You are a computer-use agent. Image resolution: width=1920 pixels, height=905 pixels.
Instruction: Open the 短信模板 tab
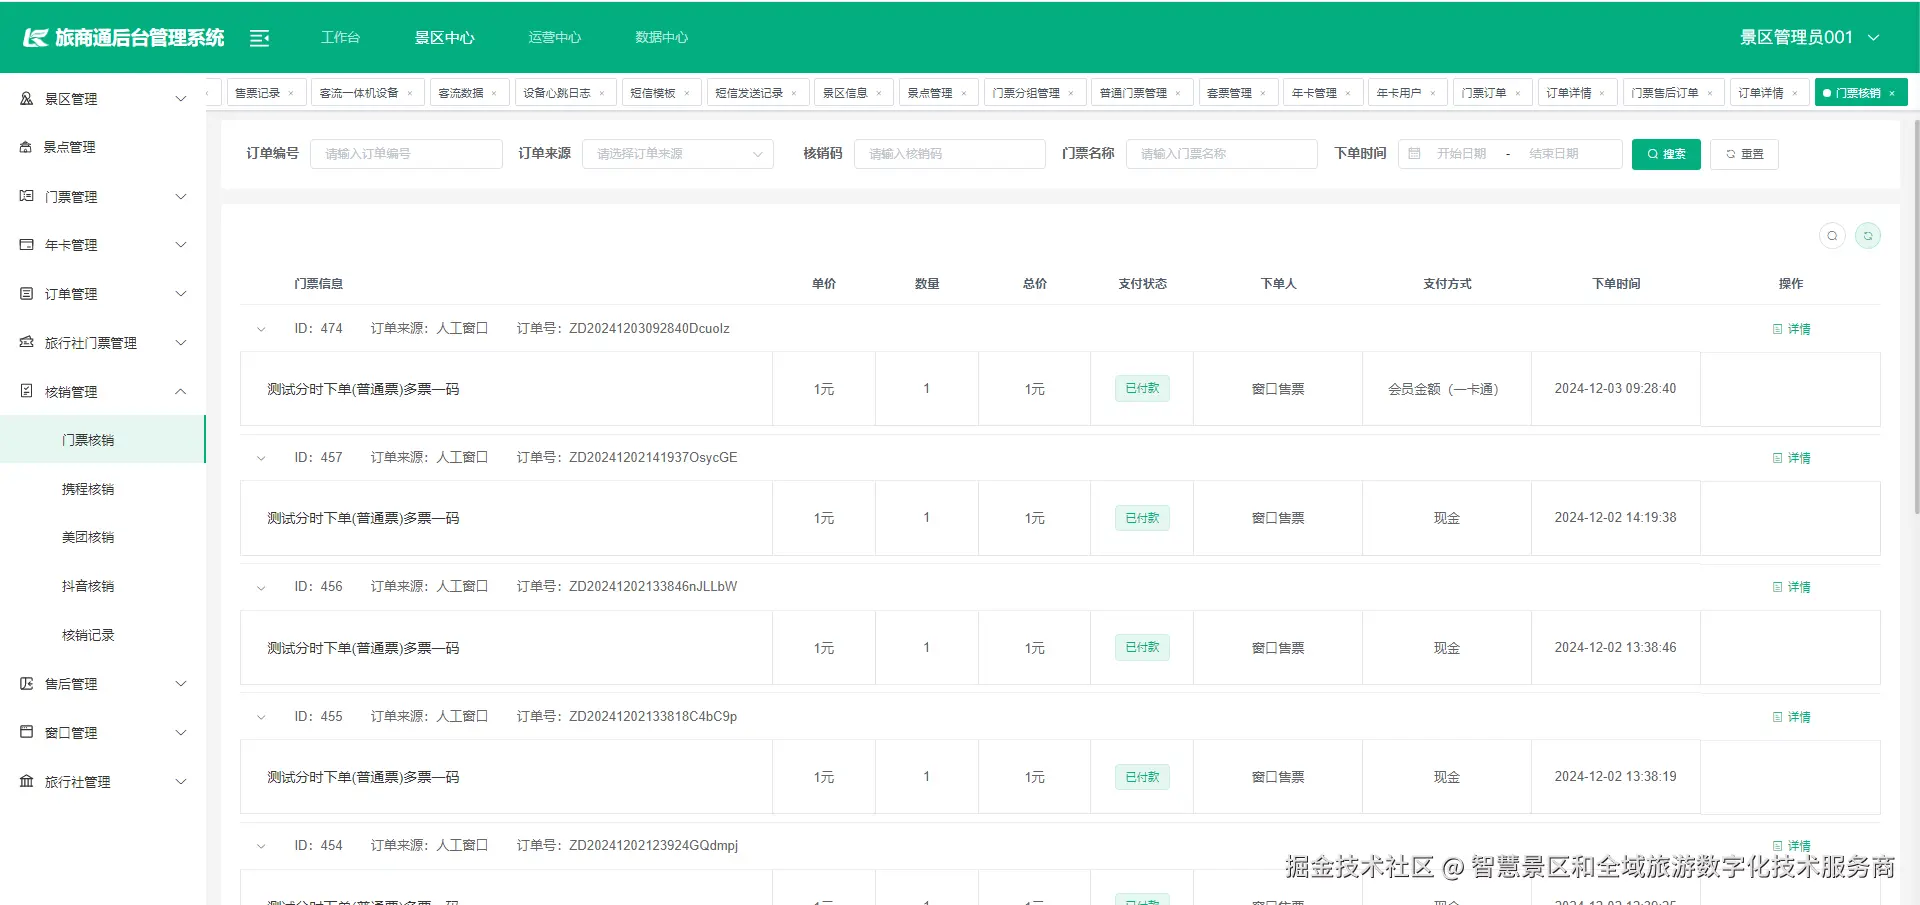(x=652, y=92)
